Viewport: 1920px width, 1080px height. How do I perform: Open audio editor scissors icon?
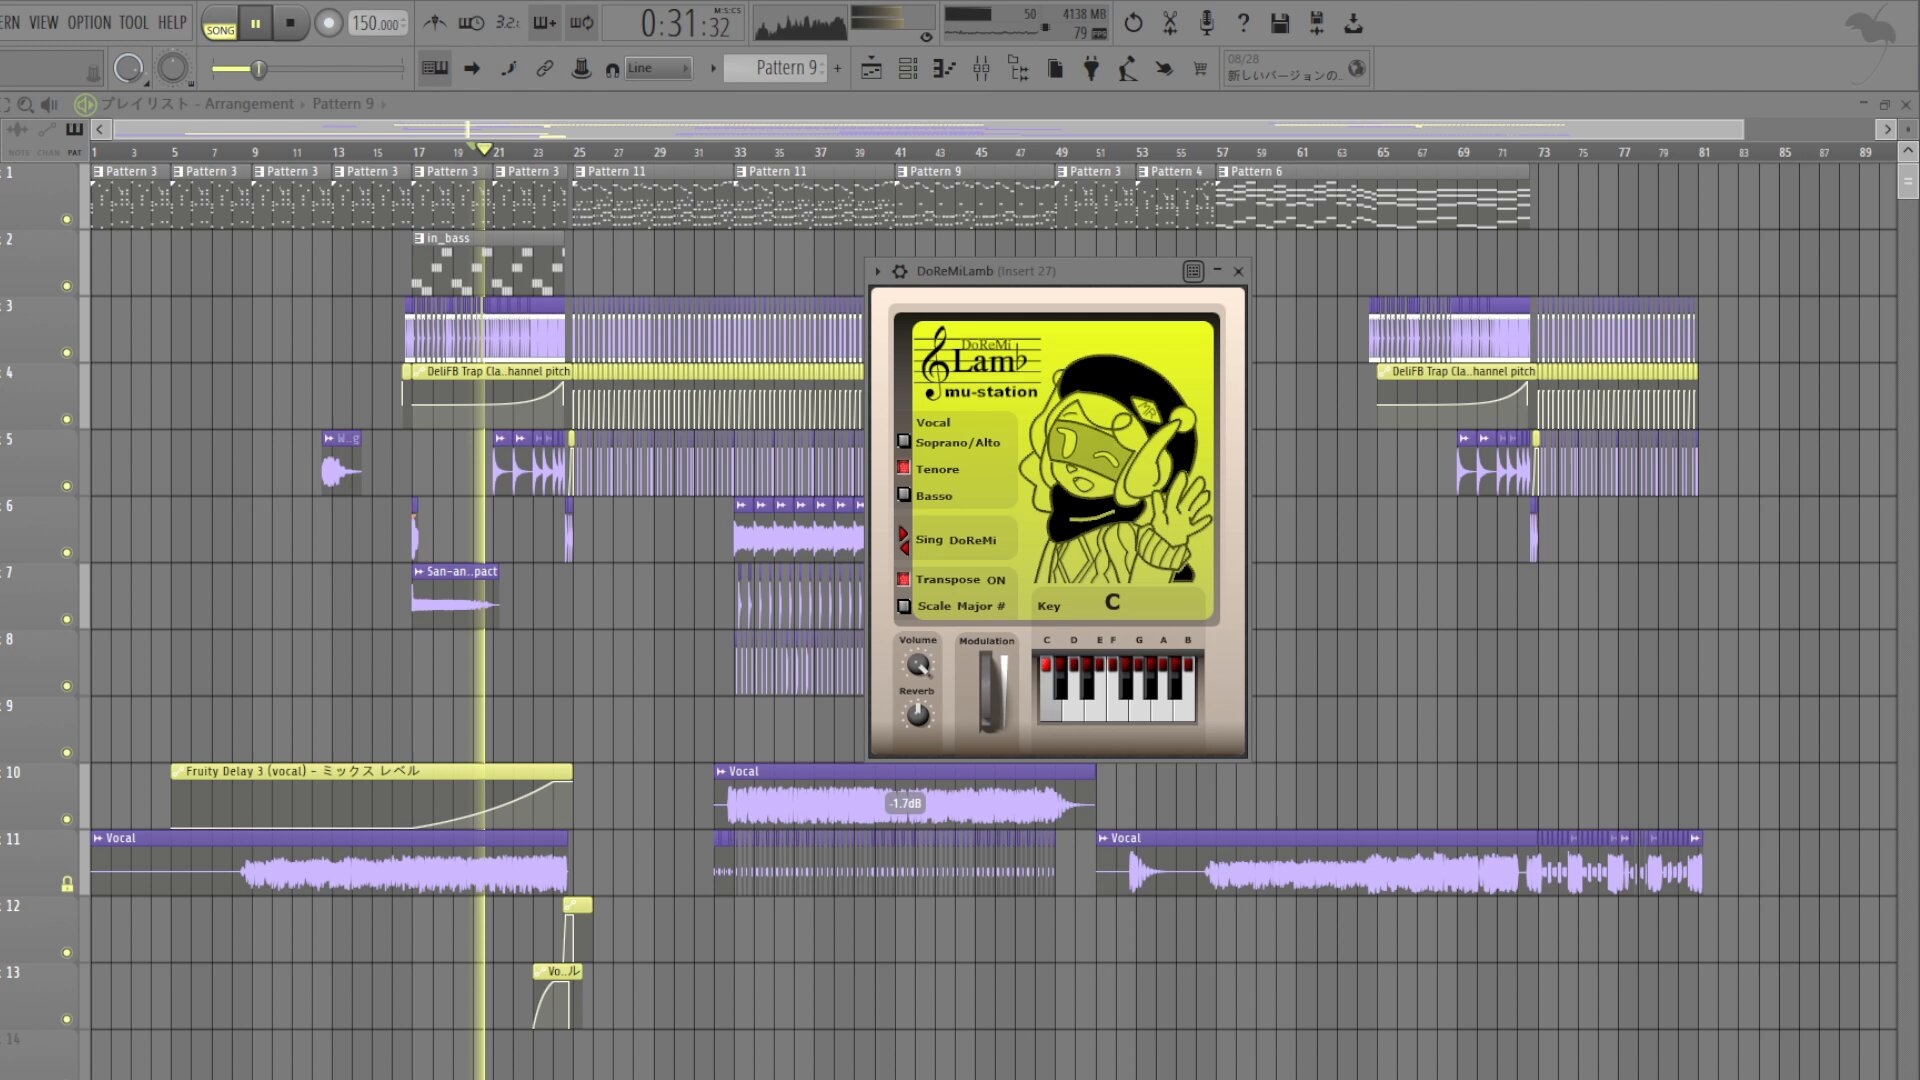[x=1170, y=22]
